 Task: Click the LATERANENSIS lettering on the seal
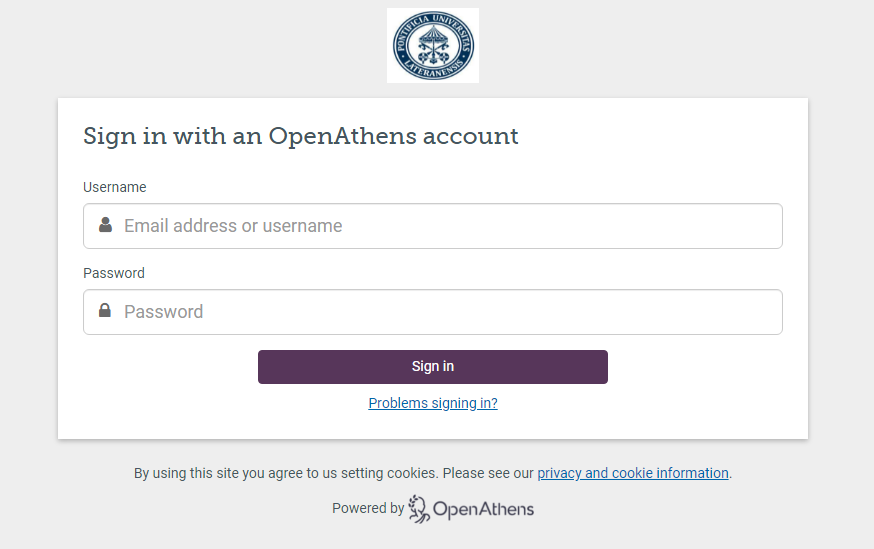pos(435,69)
